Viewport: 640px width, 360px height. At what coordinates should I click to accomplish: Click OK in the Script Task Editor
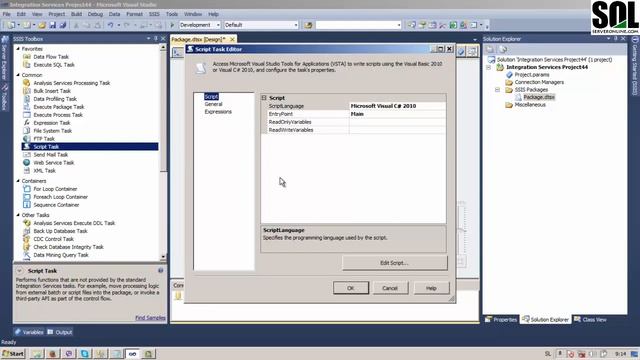pyautogui.click(x=351, y=288)
